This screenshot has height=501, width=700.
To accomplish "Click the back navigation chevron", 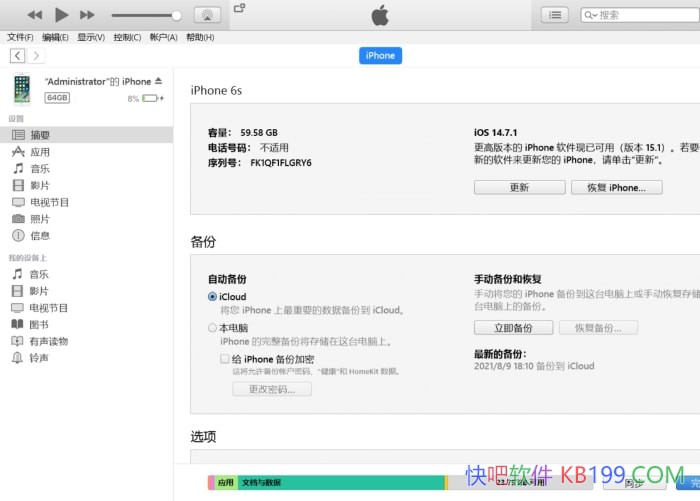I will (x=18, y=56).
